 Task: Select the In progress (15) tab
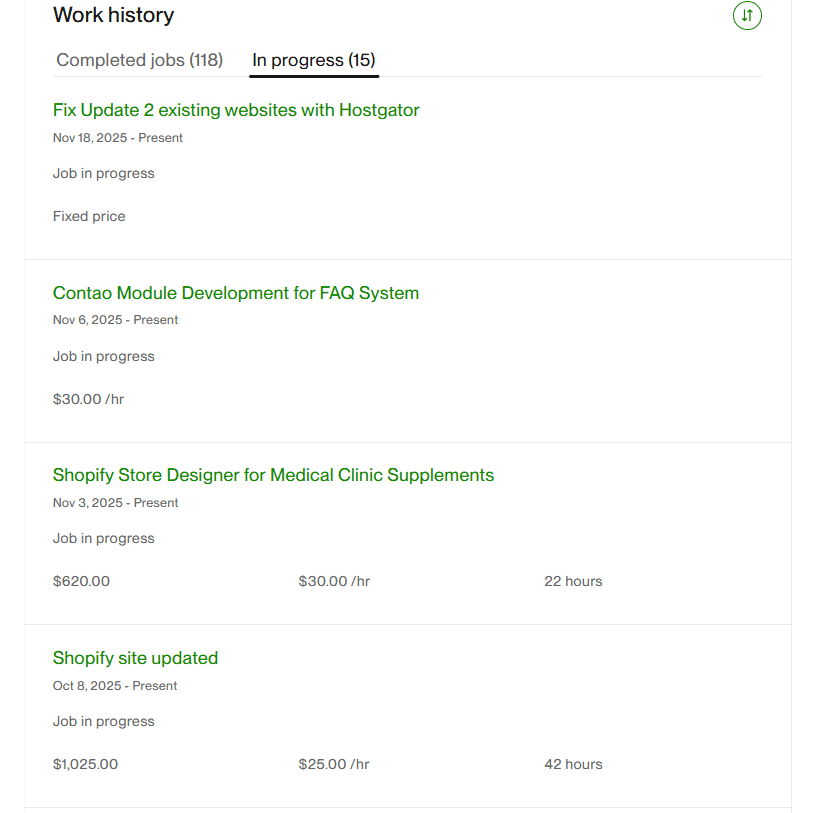pos(313,60)
